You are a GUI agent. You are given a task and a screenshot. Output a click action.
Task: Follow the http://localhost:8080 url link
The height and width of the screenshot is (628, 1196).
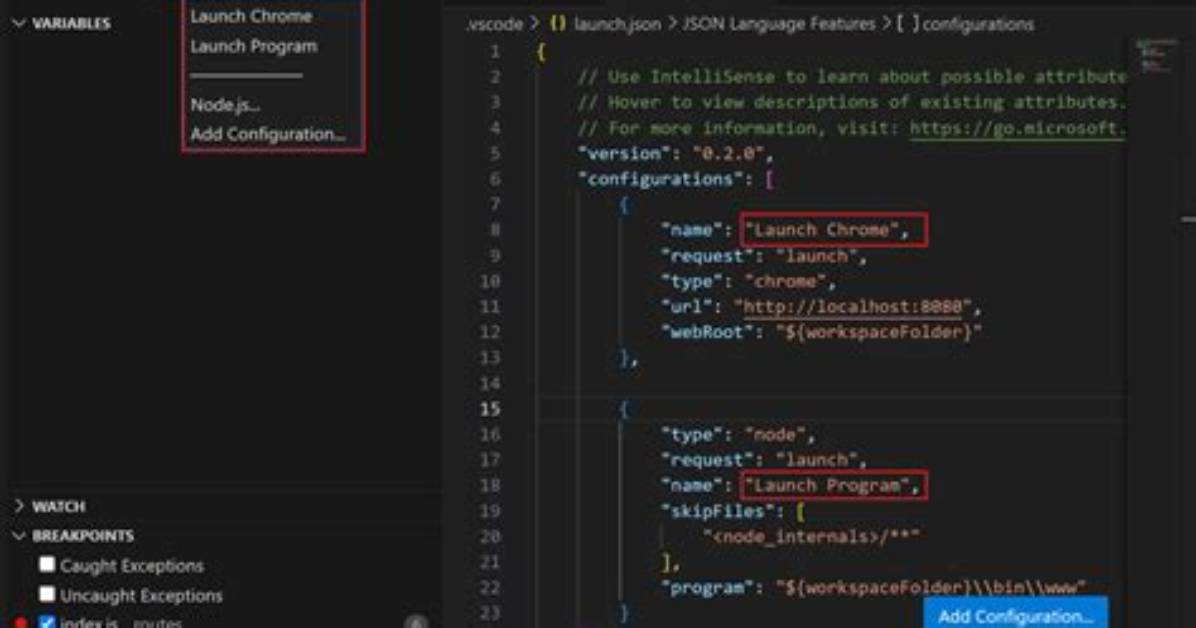click(853, 307)
